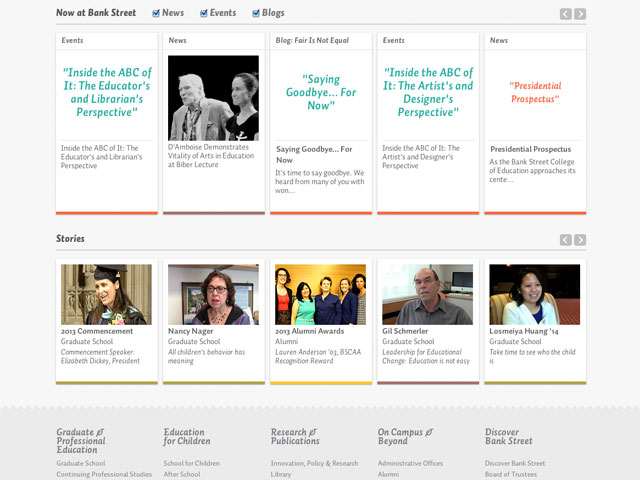Open the Educator's and Librarian's Perspective event heading
Image resolution: width=640 pixels, height=480 pixels.
(107, 92)
